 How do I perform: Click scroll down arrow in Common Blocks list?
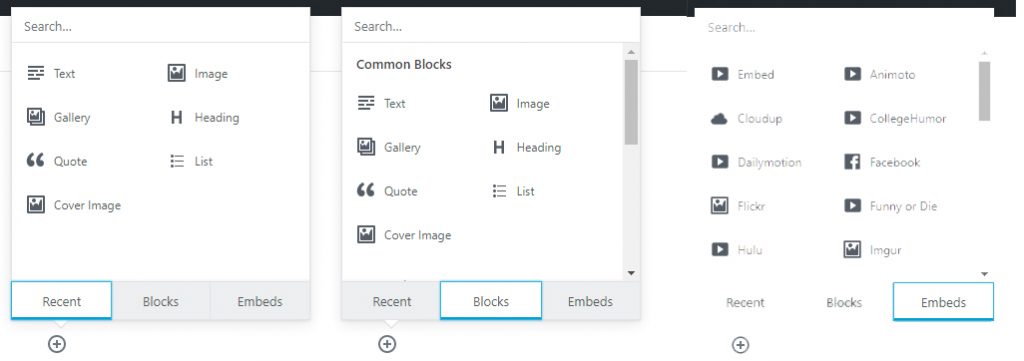pyautogui.click(x=630, y=273)
